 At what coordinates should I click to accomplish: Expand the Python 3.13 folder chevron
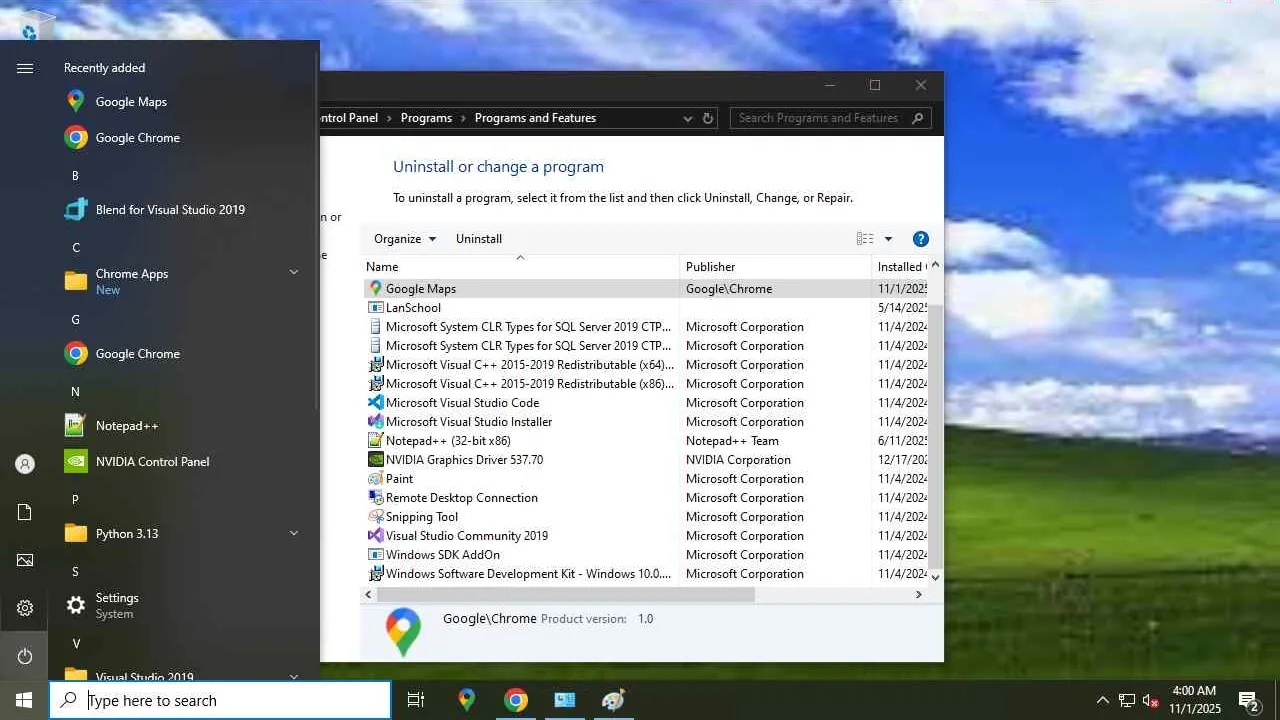[294, 533]
